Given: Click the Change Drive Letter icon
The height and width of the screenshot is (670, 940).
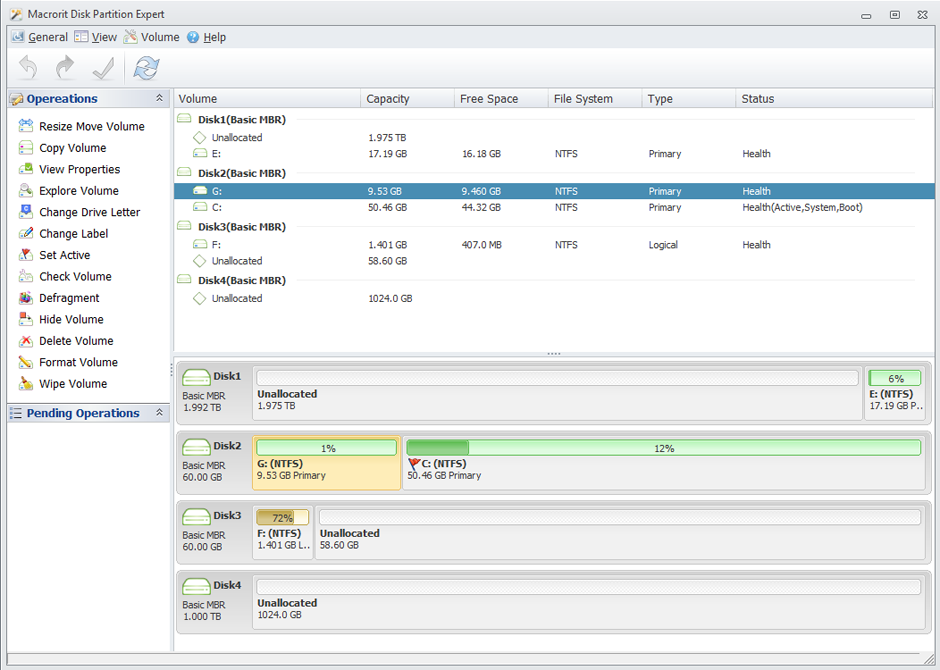Looking at the screenshot, I should [26, 212].
